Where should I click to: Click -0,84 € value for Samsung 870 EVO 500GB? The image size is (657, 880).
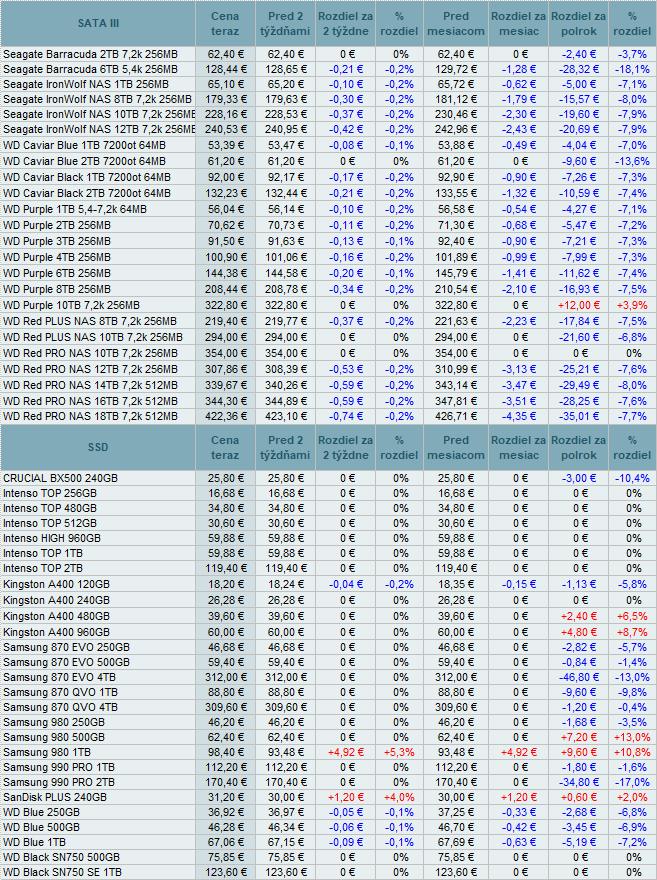[579, 663]
